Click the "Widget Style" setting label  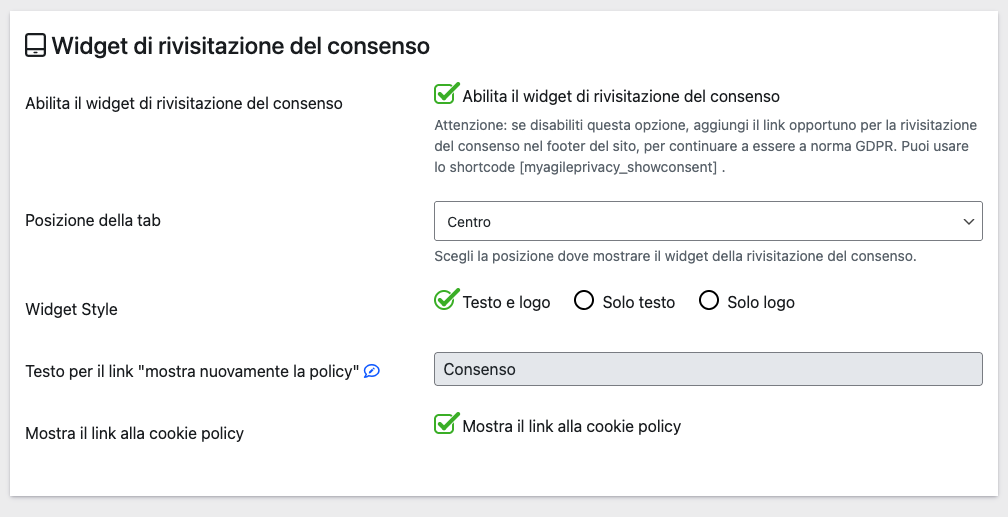pos(71,309)
